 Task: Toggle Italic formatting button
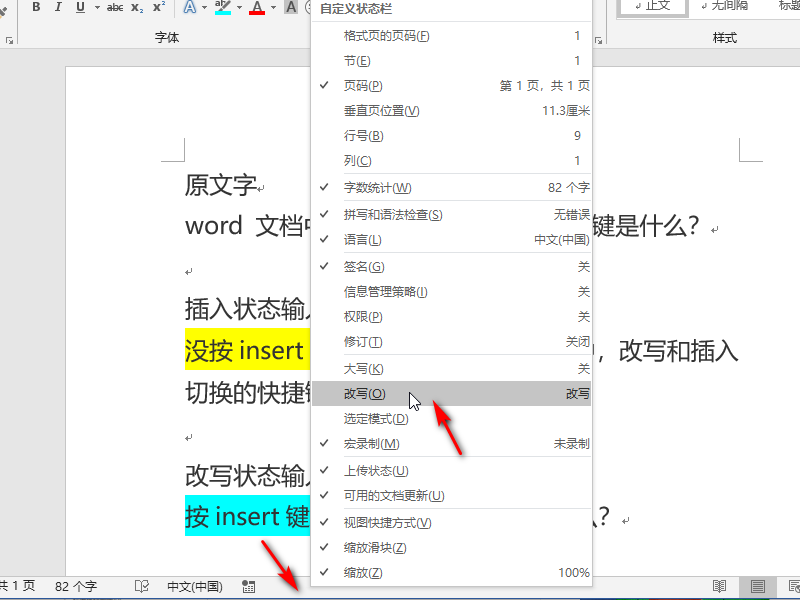[x=58, y=7]
